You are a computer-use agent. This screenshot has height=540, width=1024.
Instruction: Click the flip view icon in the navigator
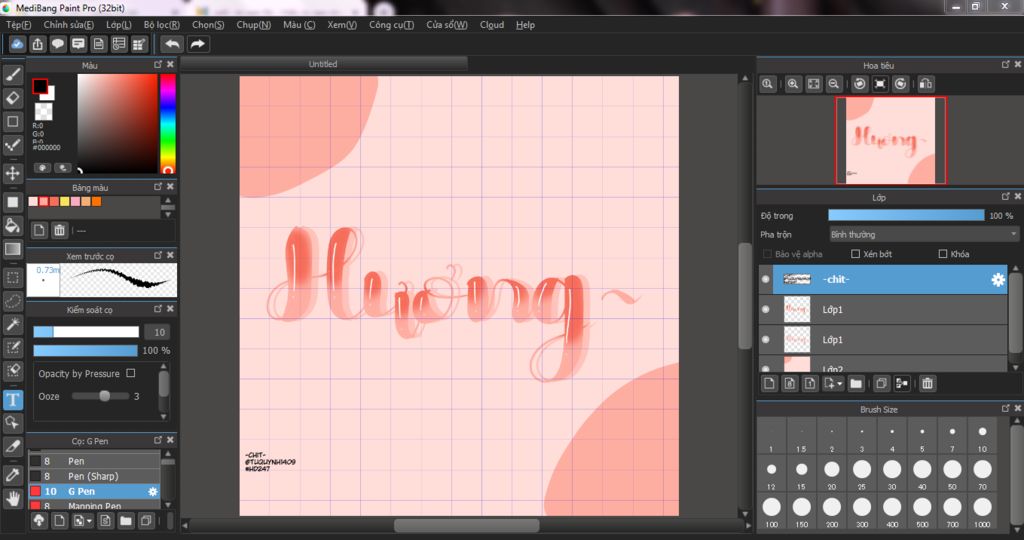(925, 84)
